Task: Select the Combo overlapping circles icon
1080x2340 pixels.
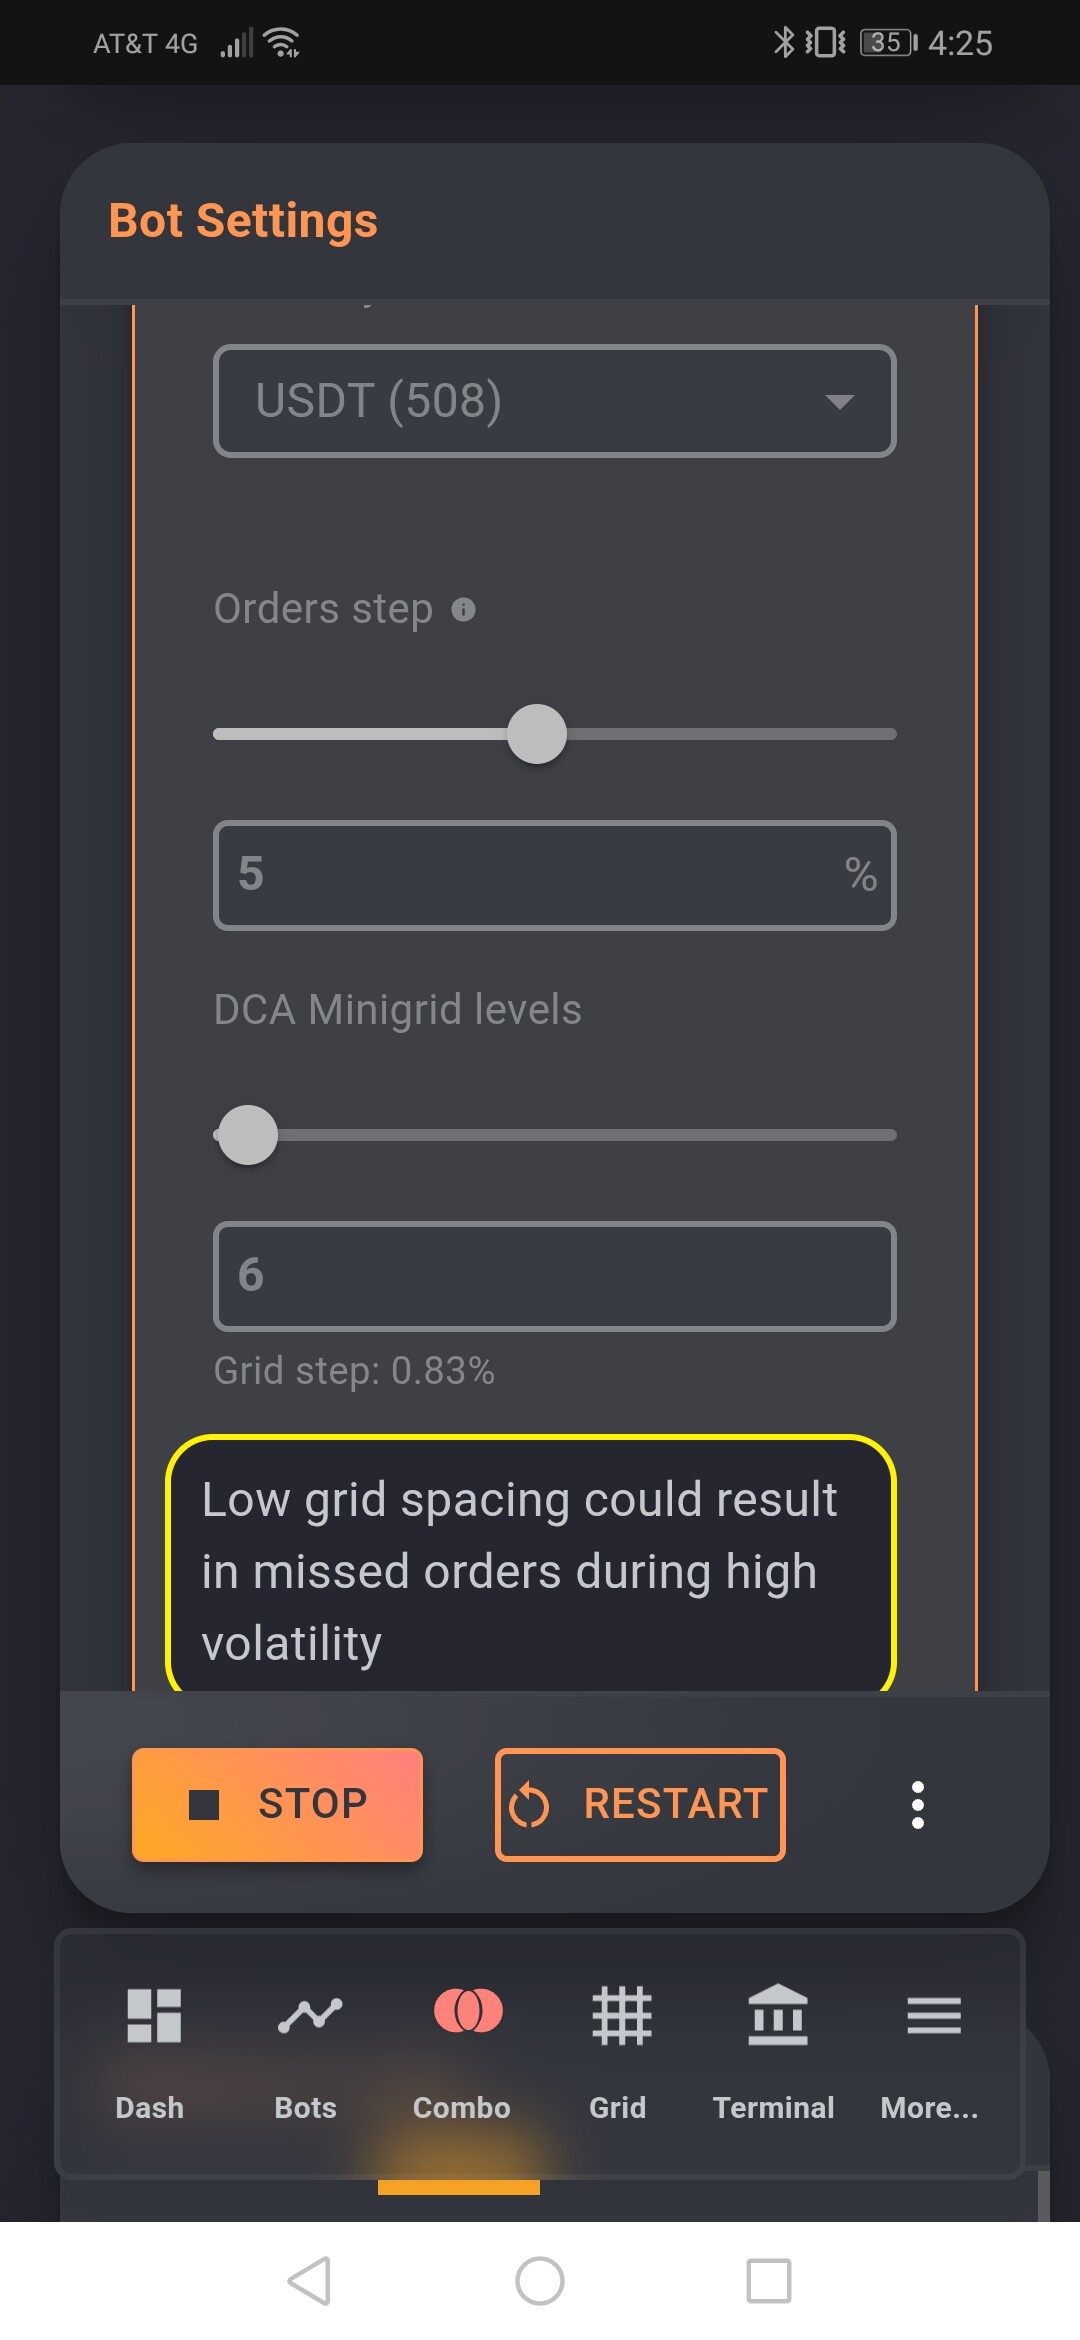Action: 468,2011
